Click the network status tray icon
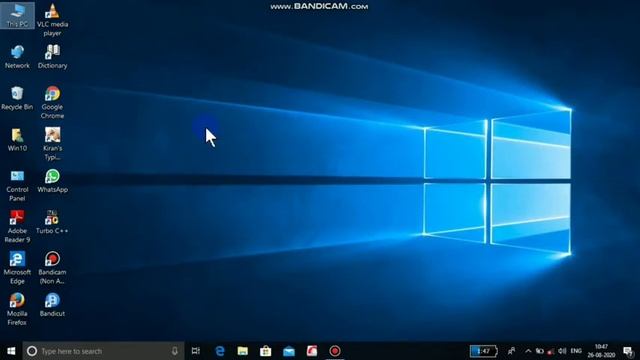The width and height of the screenshot is (640, 360). pos(551,351)
